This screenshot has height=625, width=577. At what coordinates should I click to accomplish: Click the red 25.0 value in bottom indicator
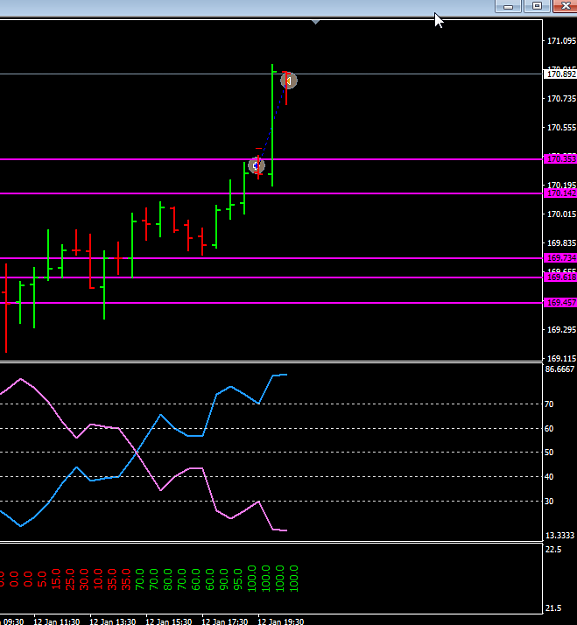(70, 579)
